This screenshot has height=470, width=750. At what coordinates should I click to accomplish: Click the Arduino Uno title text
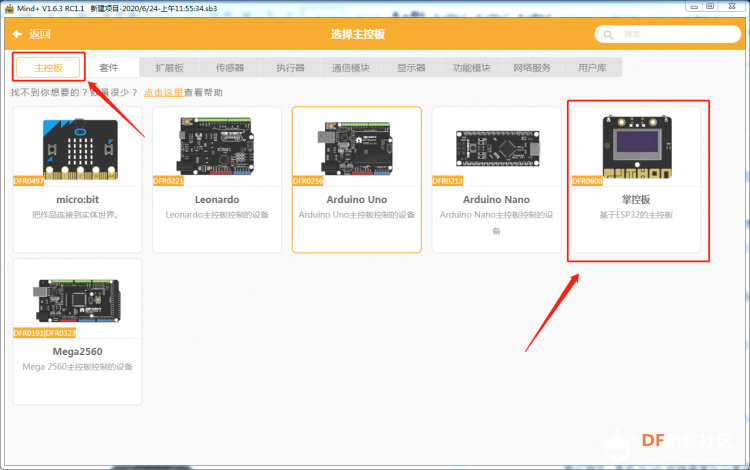tap(357, 199)
